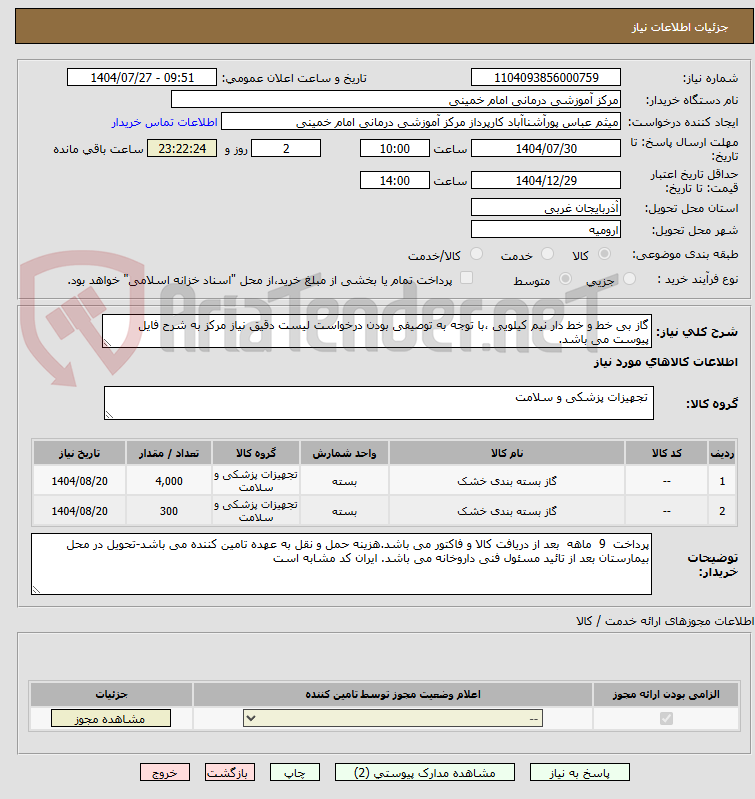This screenshot has width=755, height=799.
Task: Click the ایجاد کننده درخواست field
Action: (x=421, y=122)
